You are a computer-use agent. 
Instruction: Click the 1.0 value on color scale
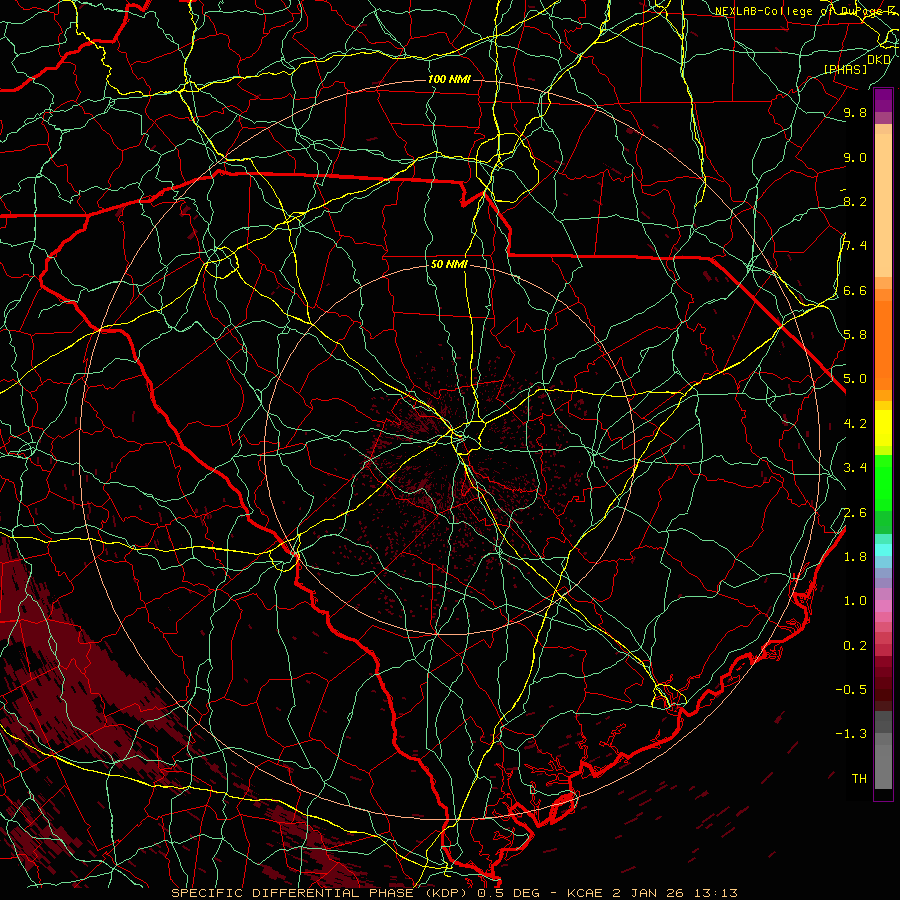[855, 600]
